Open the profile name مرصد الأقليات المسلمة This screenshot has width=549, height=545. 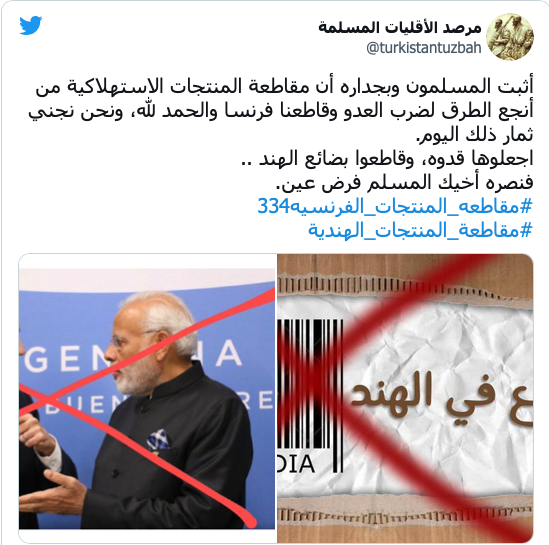pyautogui.click(x=400, y=27)
